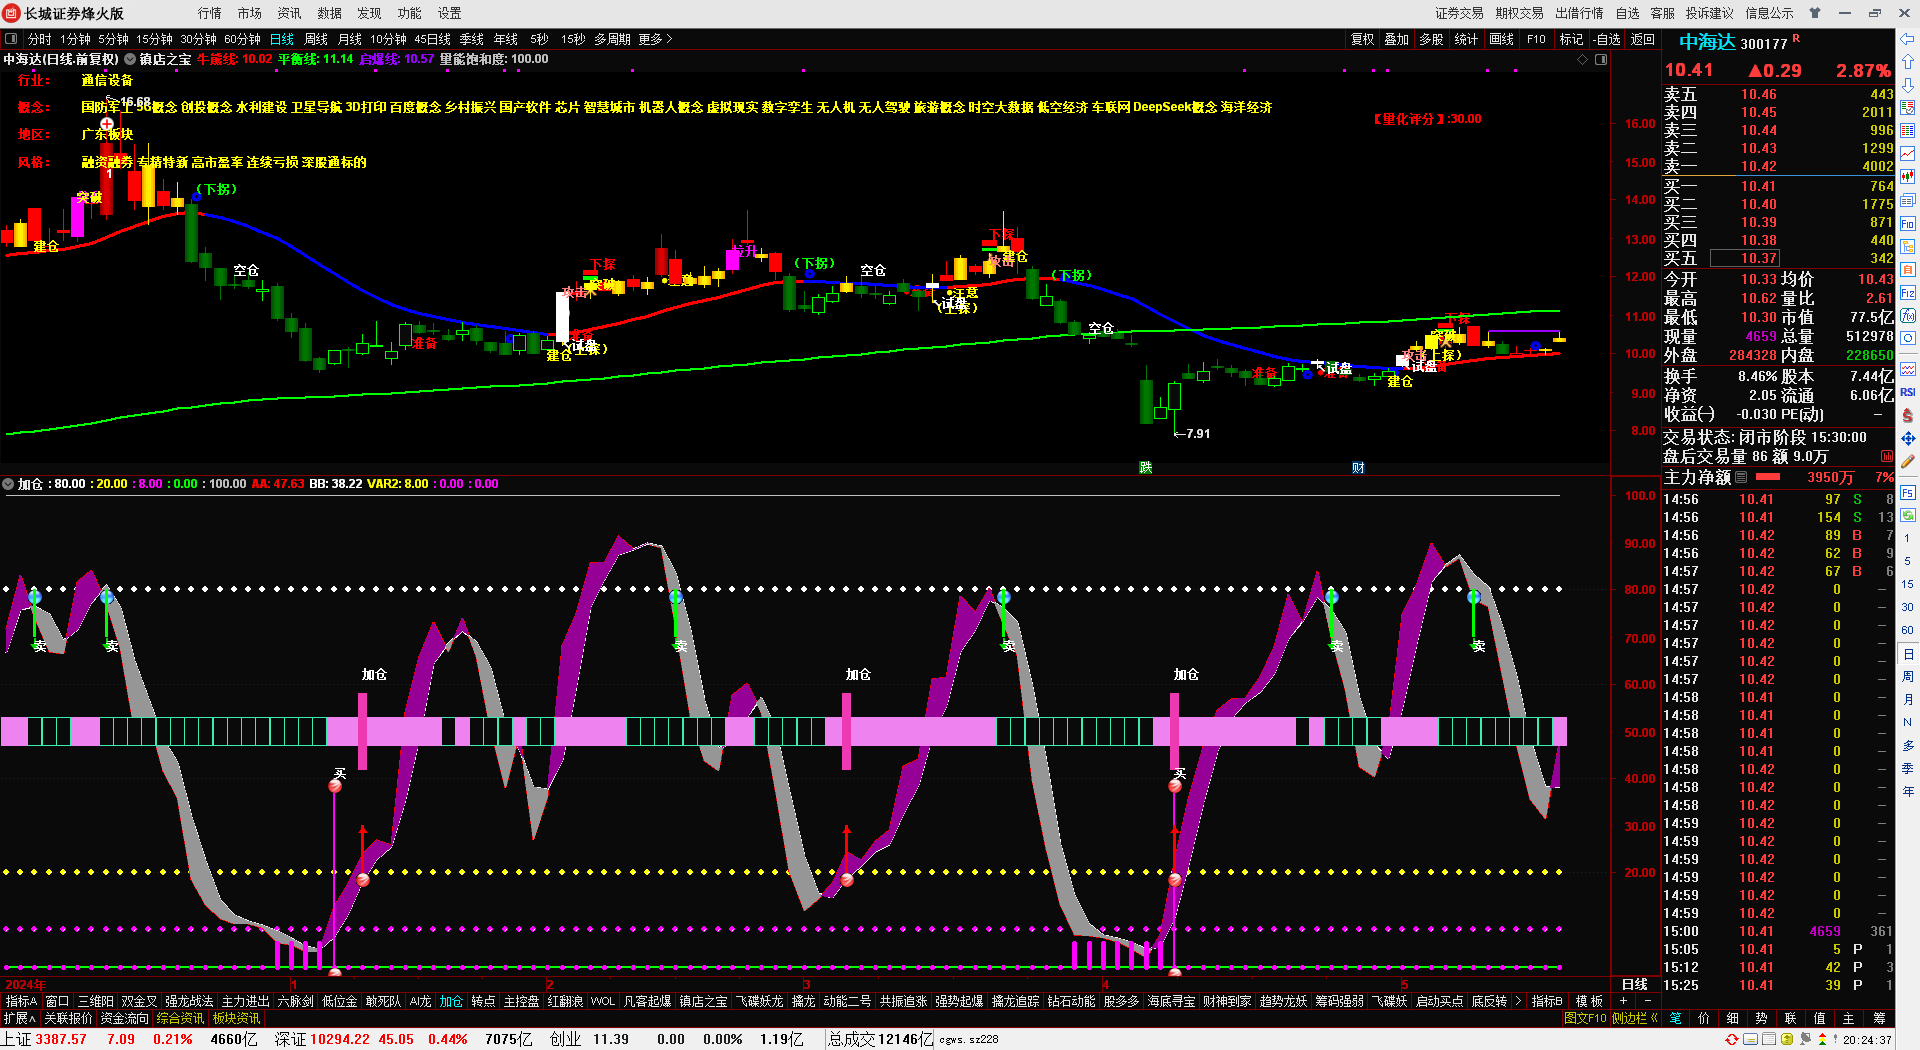Click the back arrow icon in right sidebar

point(1908,39)
